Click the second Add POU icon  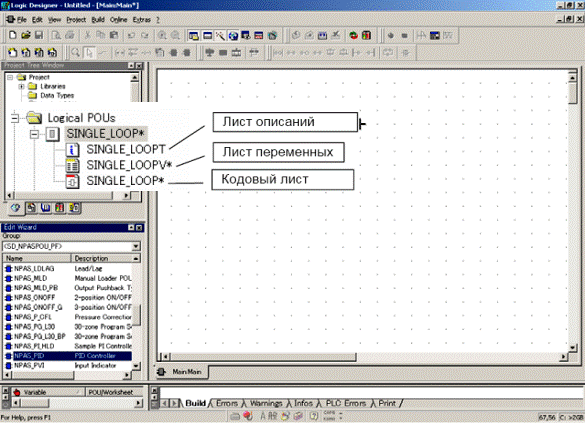point(26,53)
